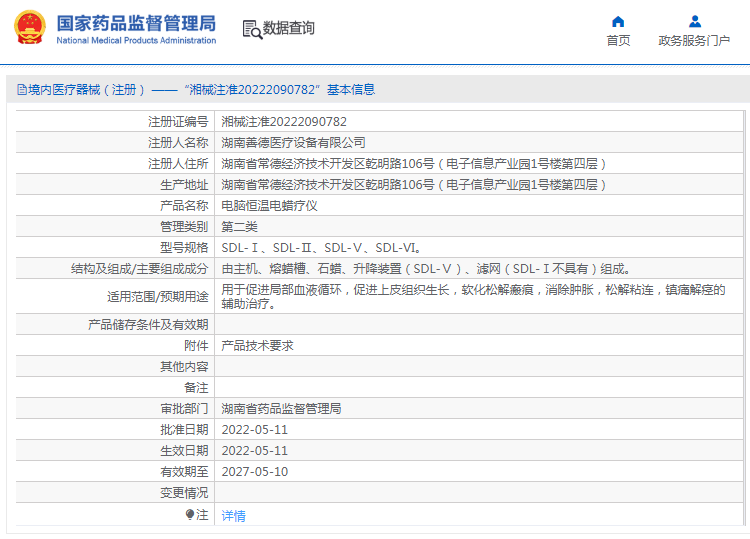
Task: Click the 批准日期 label
Action: pos(184,429)
